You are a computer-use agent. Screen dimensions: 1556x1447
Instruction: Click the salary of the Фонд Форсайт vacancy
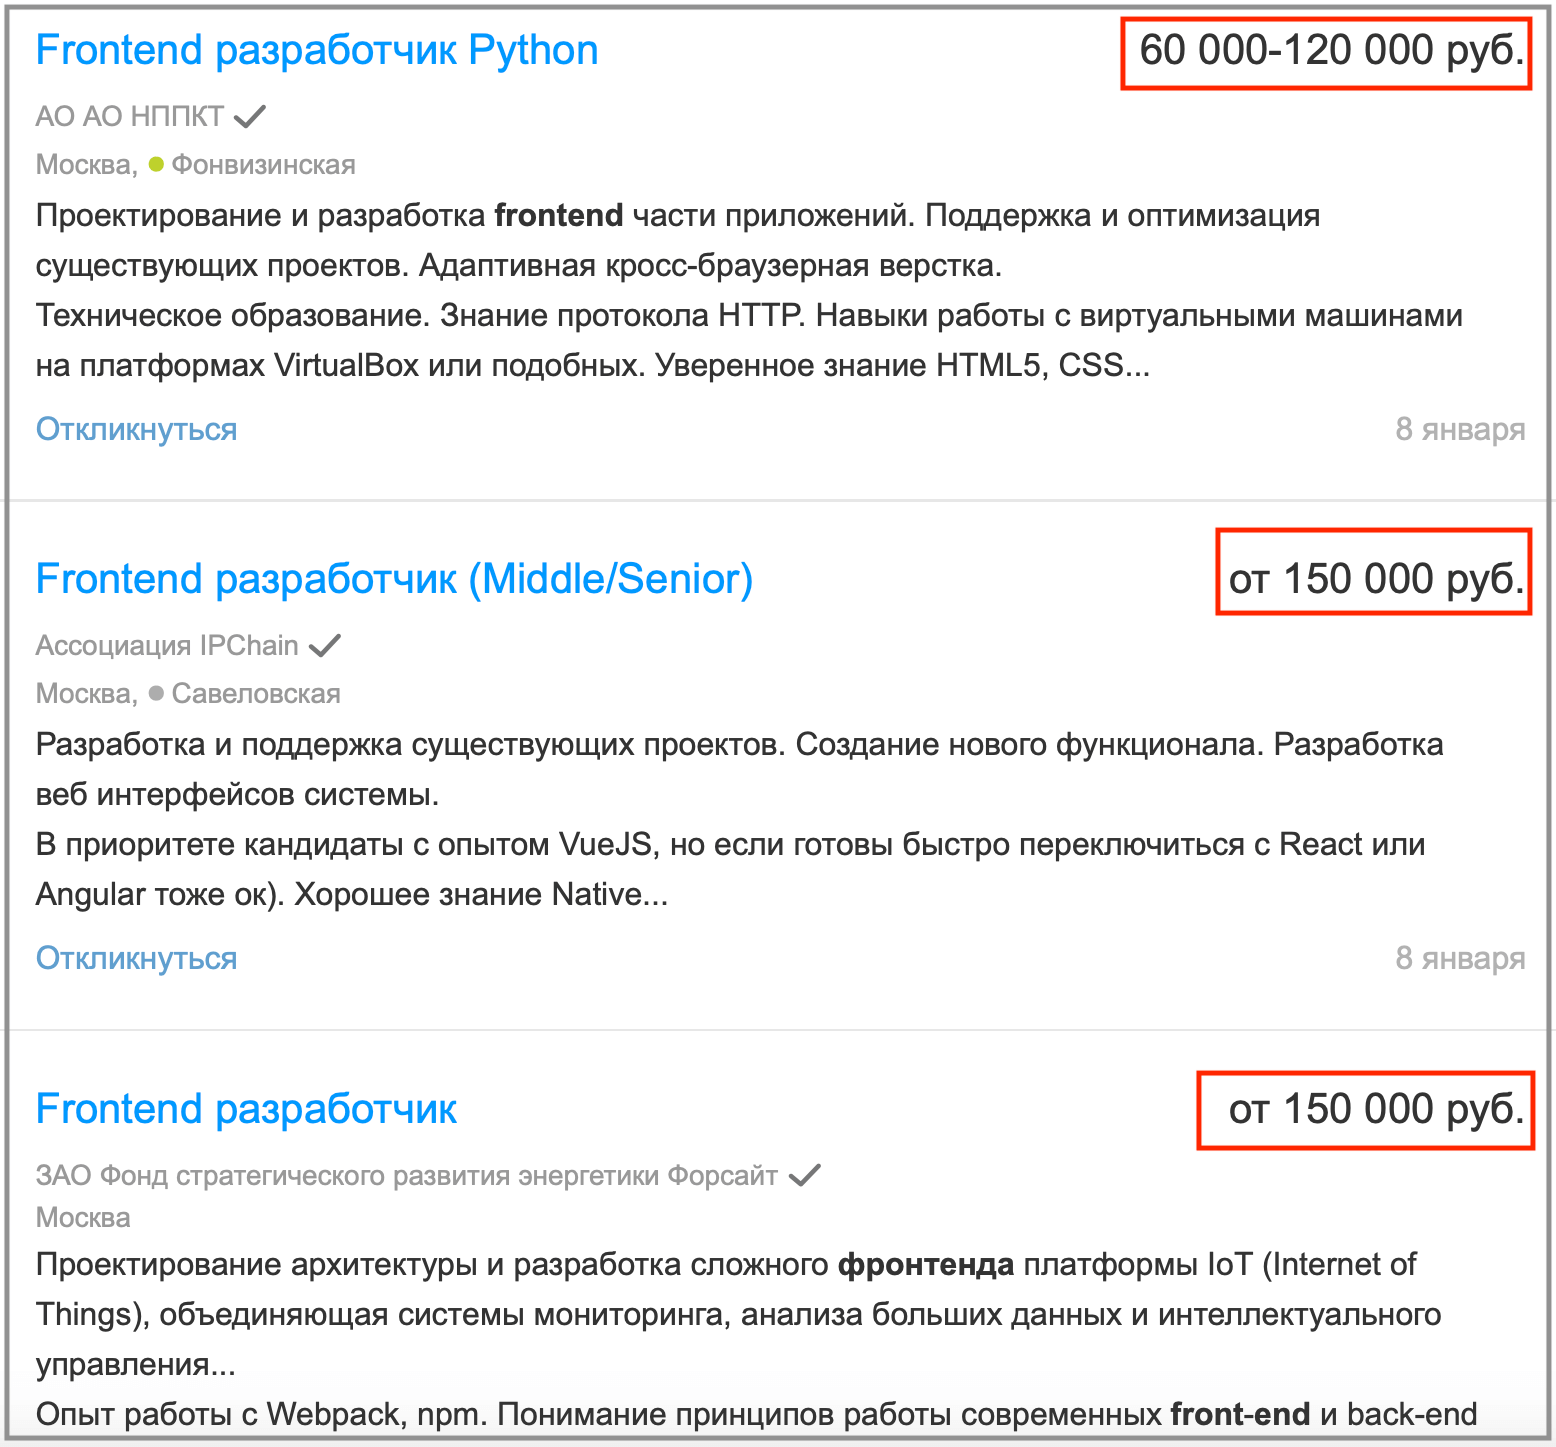(1376, 1109)
